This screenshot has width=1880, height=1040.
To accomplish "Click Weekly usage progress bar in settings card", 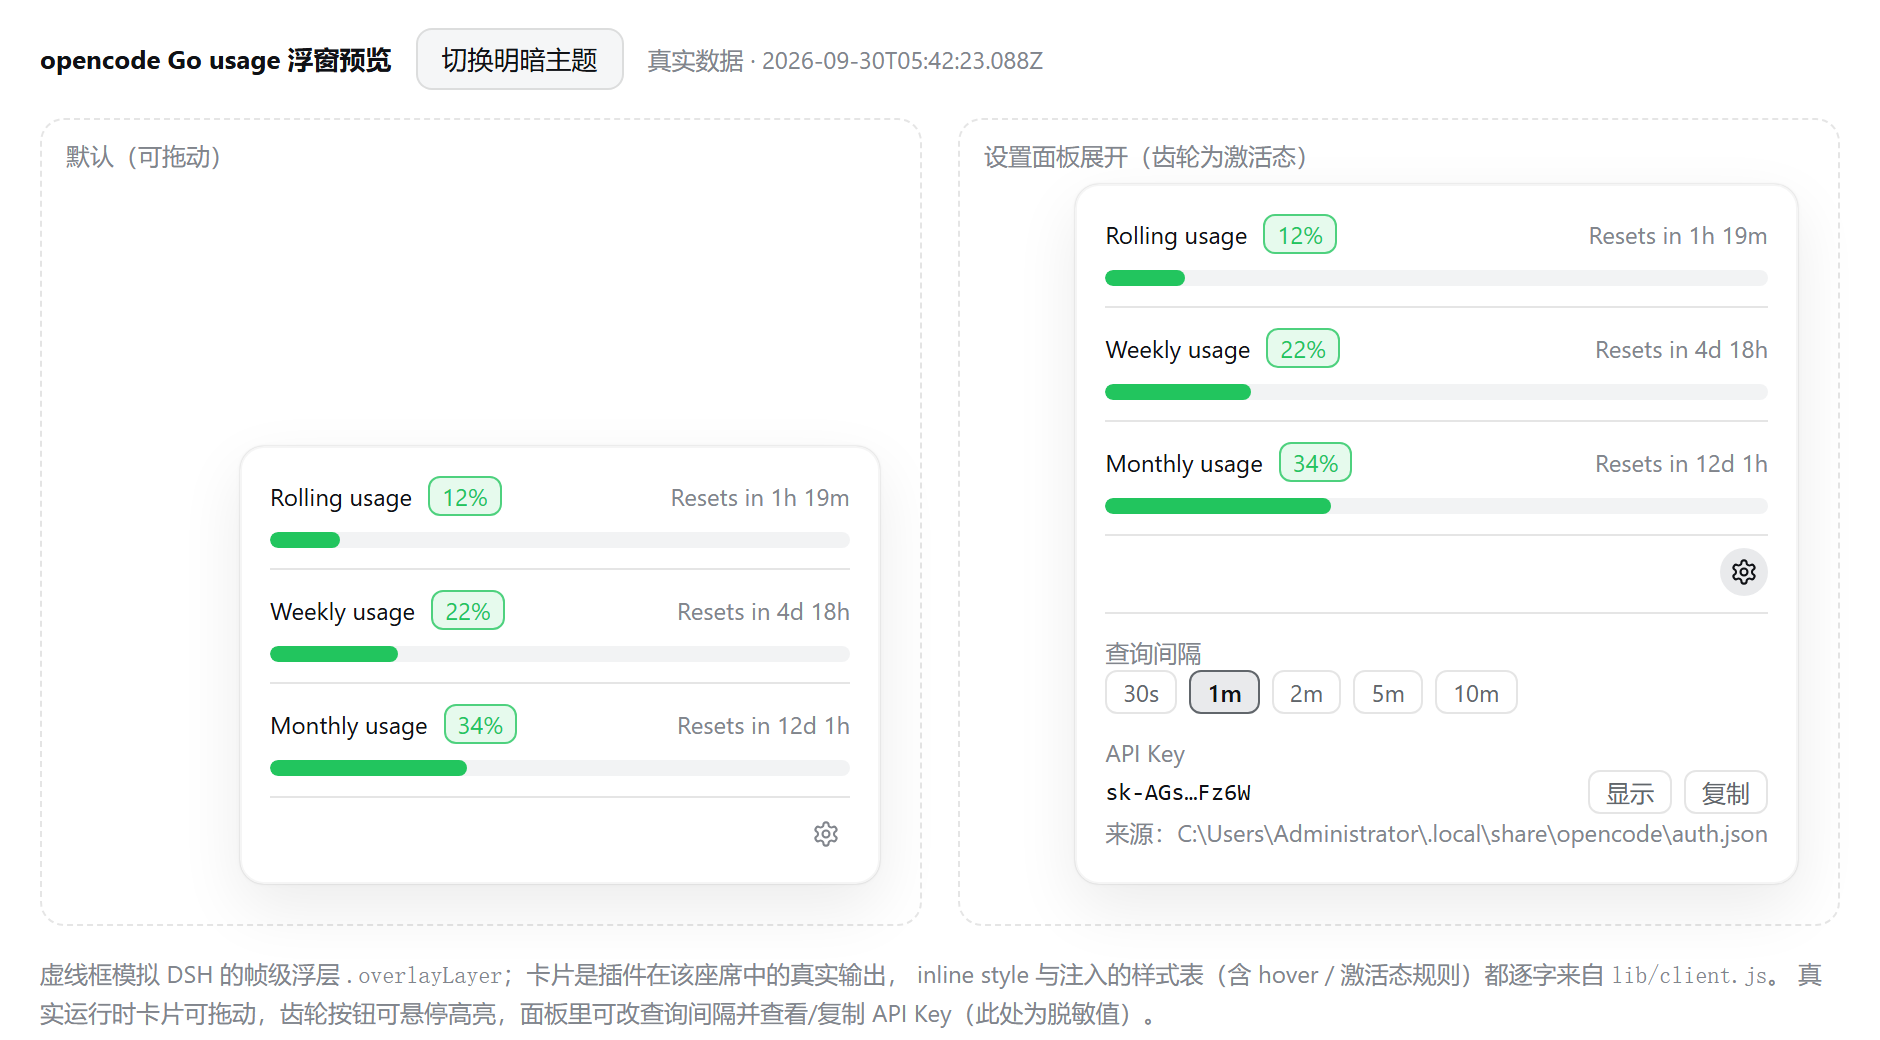I will pyautogui.click(x=1436, y=392).
